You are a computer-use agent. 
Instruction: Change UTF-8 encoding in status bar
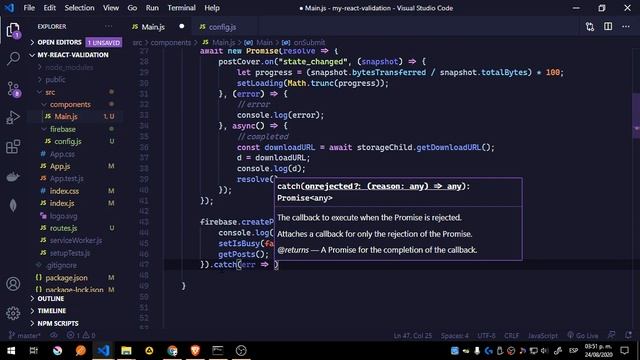click(x=487, y=336)
